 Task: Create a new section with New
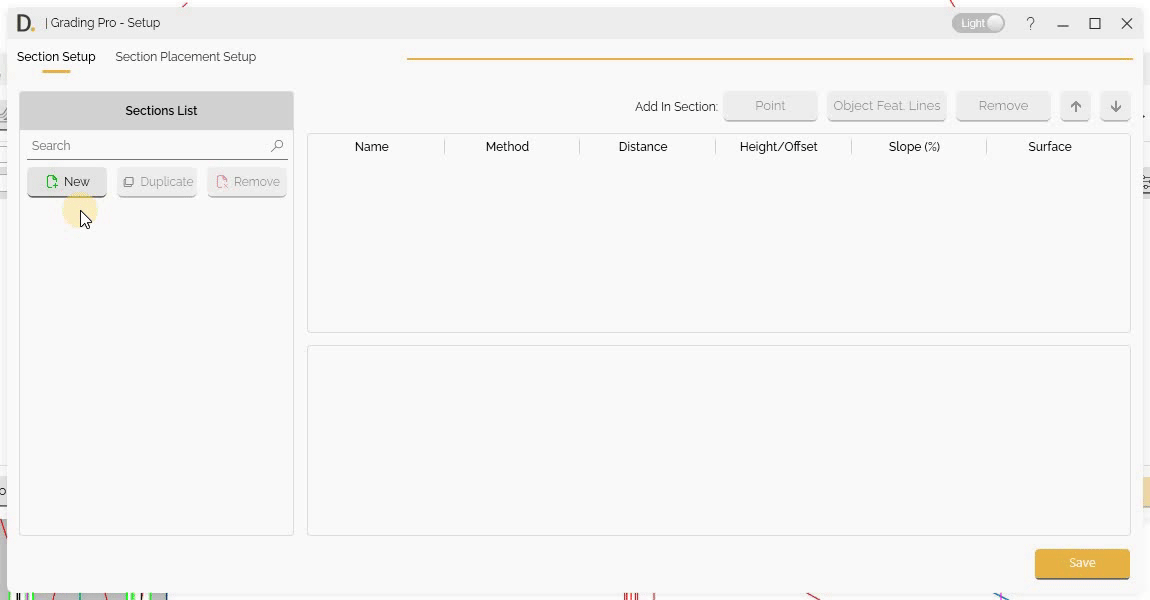coord(67,182)
